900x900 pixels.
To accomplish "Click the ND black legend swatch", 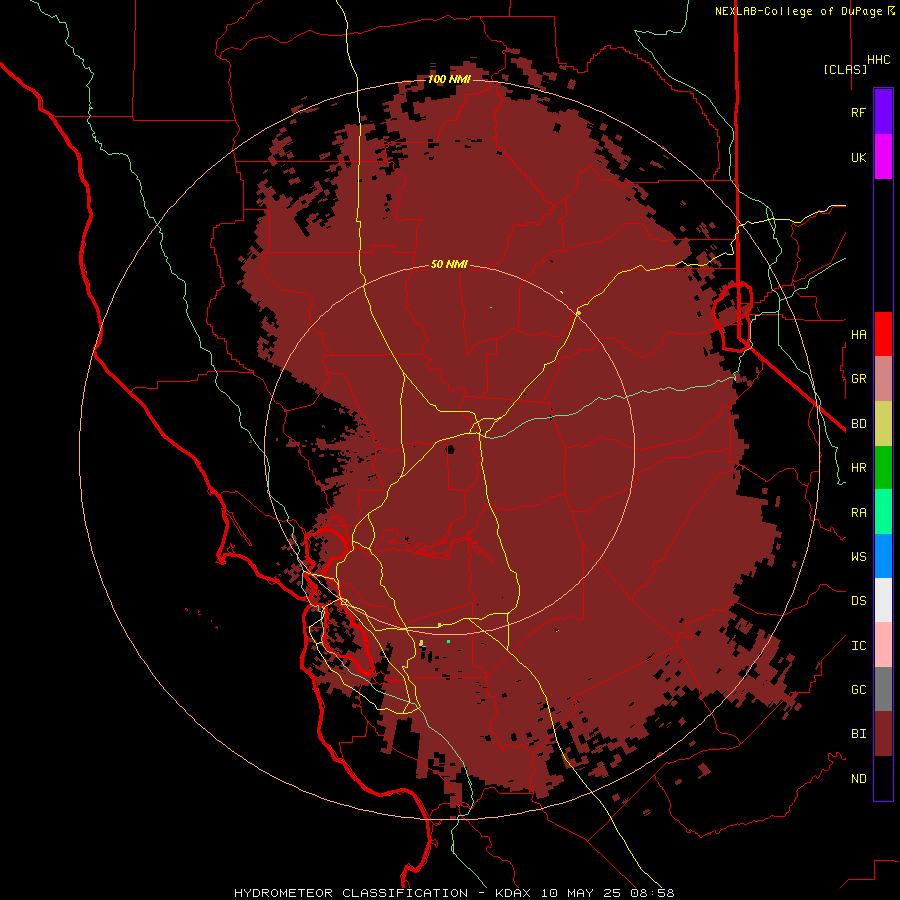I will (x=883, y=778).
